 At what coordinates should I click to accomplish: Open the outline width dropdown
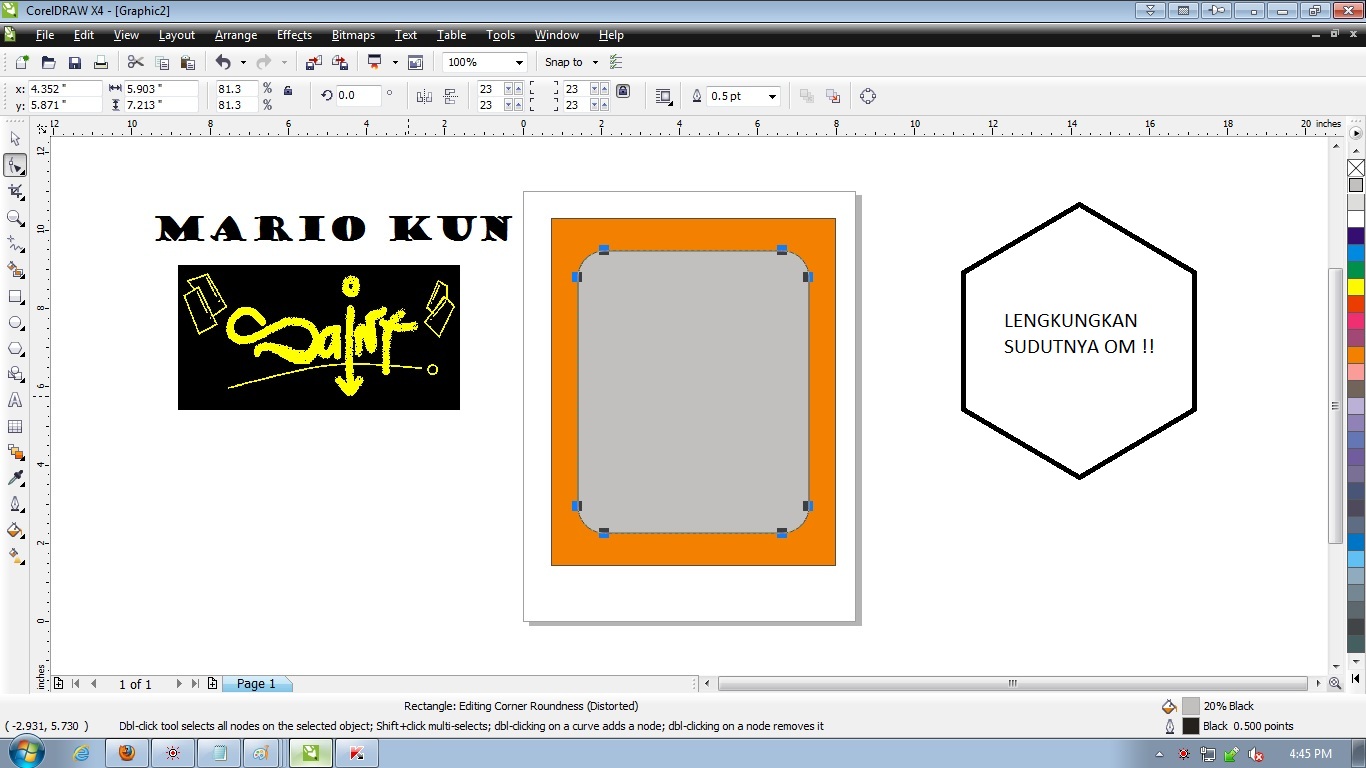(772, 96)
